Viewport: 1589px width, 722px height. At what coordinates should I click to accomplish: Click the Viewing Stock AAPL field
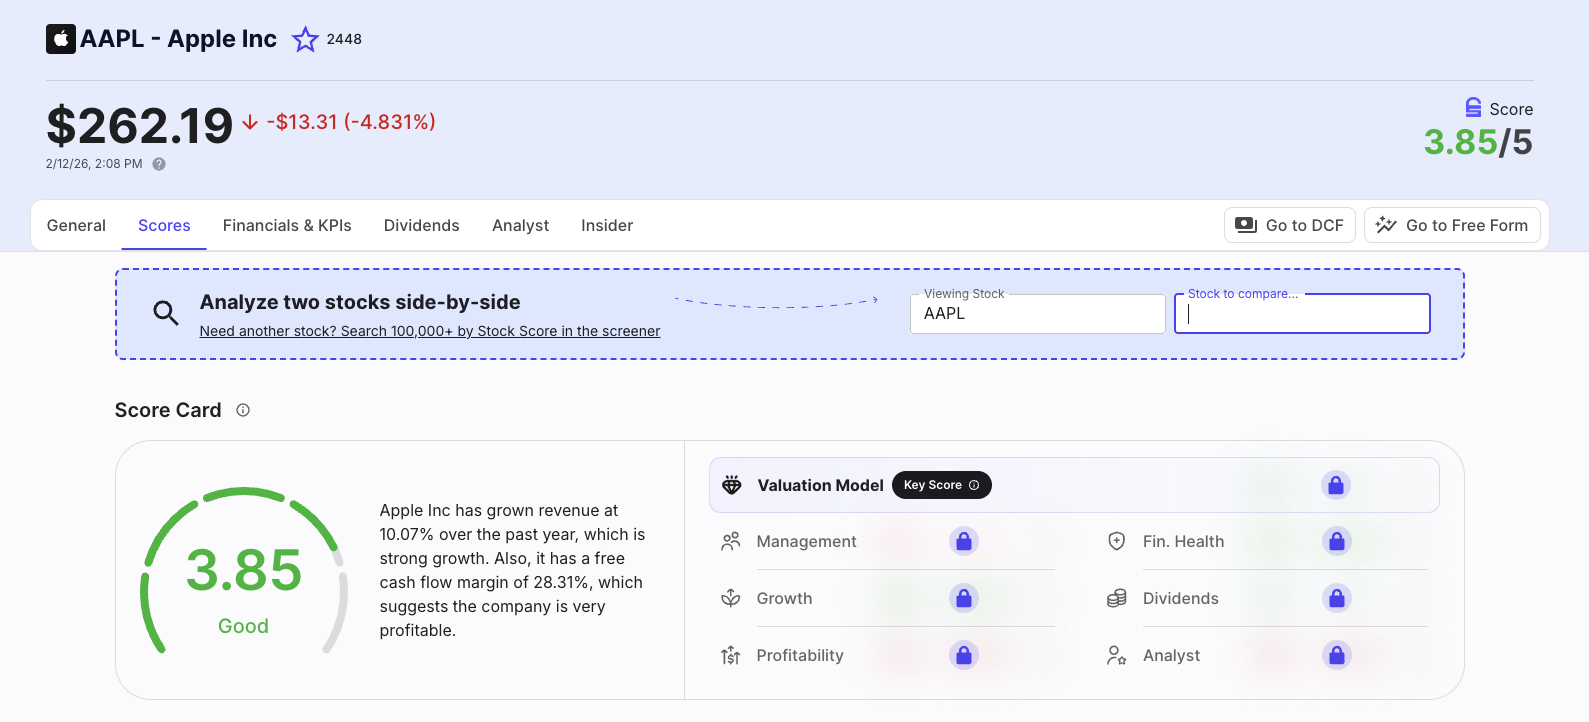(x=1038, y=313)
